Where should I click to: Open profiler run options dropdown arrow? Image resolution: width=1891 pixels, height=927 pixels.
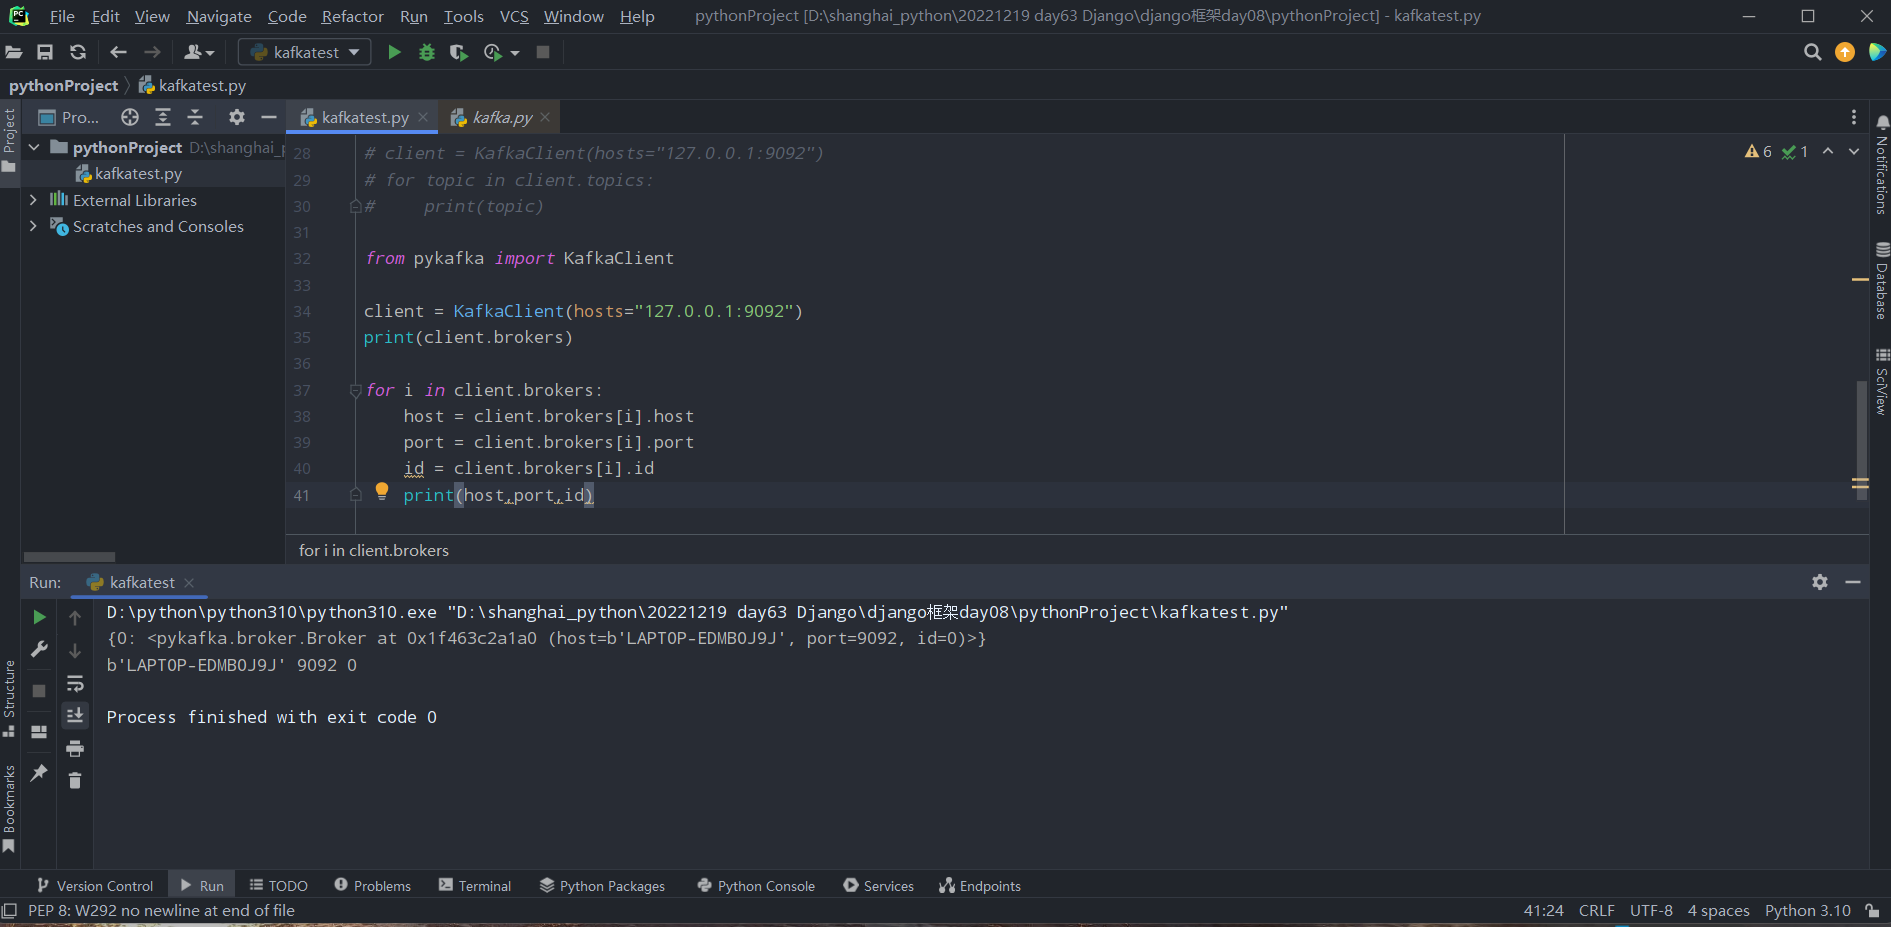[515, 52]
